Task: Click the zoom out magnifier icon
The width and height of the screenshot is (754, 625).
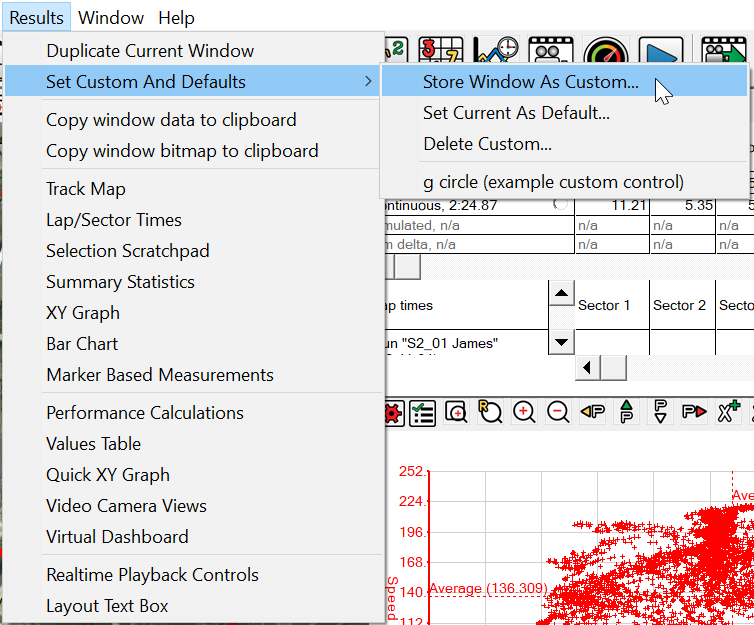Action: (x=558, y=413)
